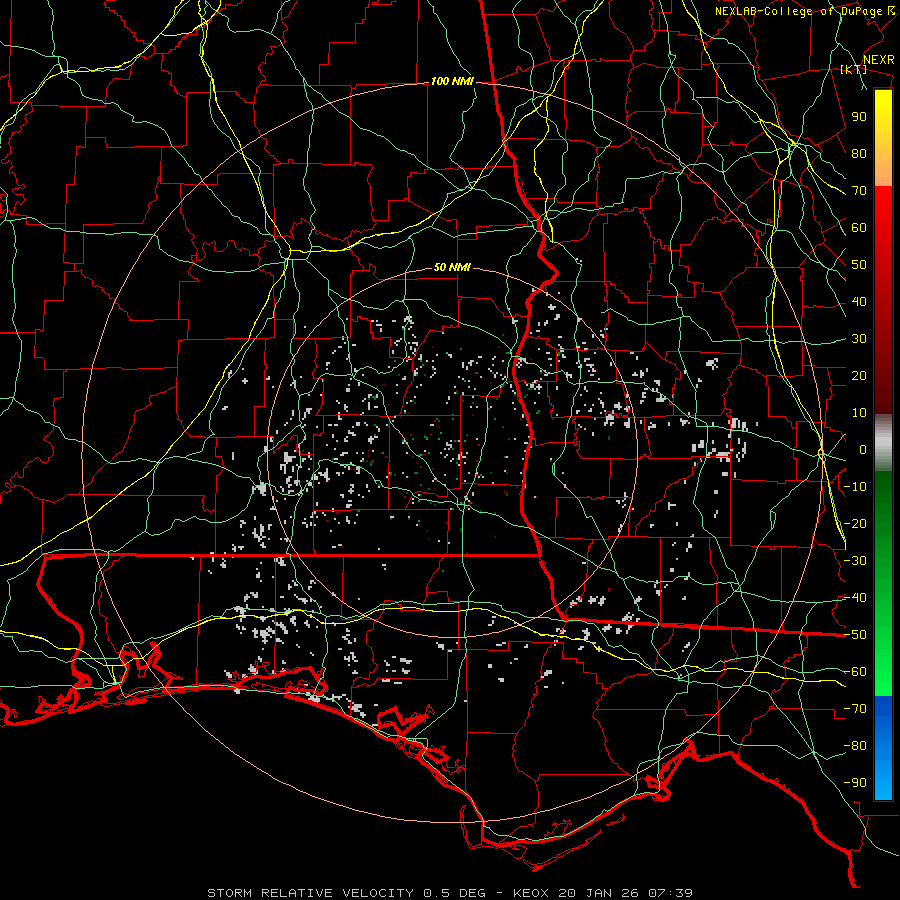Click the 30 value on the velocity scale
The image size is (900, 900).
coord(859,339)
